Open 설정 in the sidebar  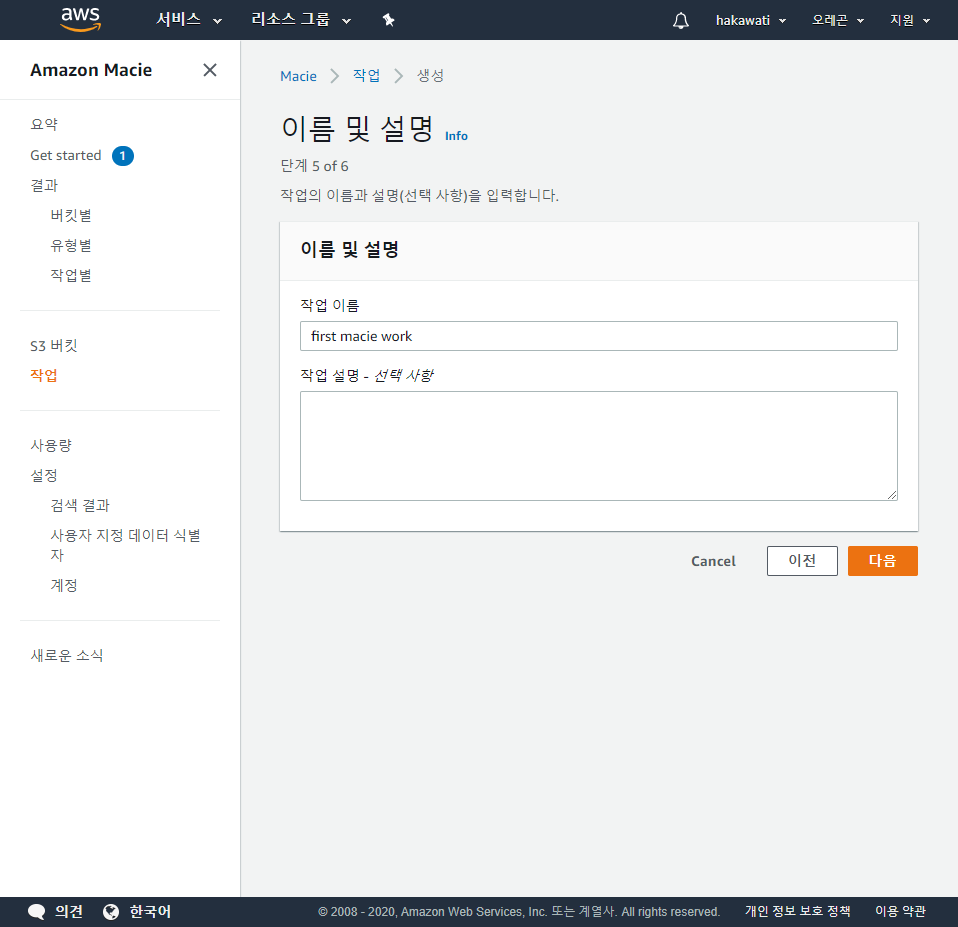coord(44,475)
